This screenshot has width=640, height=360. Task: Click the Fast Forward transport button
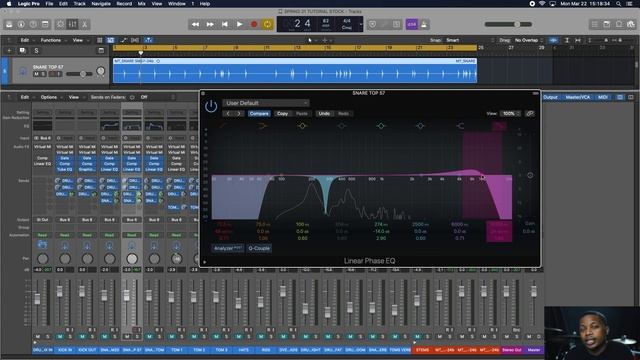point(210,24)
